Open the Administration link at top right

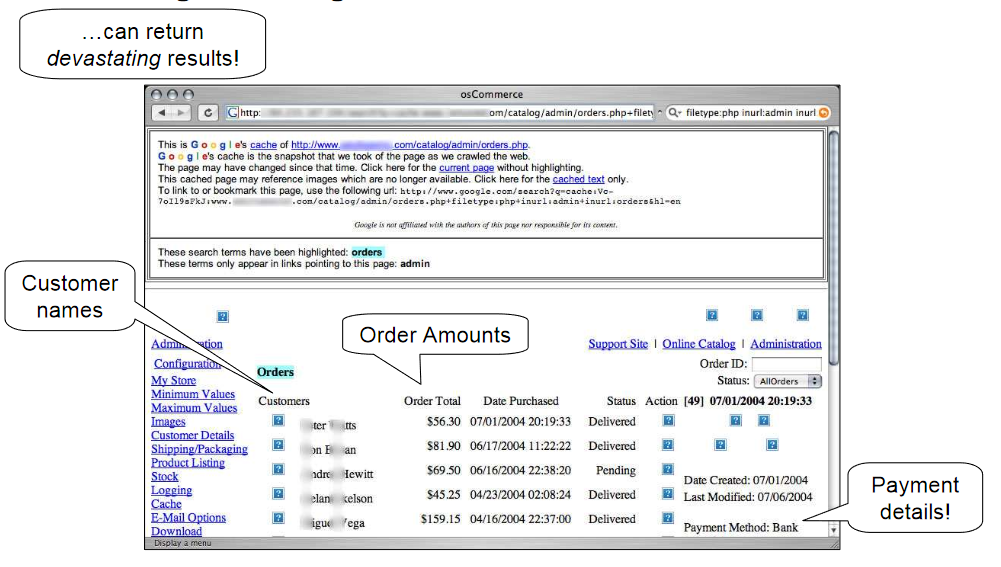click(x=786, y=344)
